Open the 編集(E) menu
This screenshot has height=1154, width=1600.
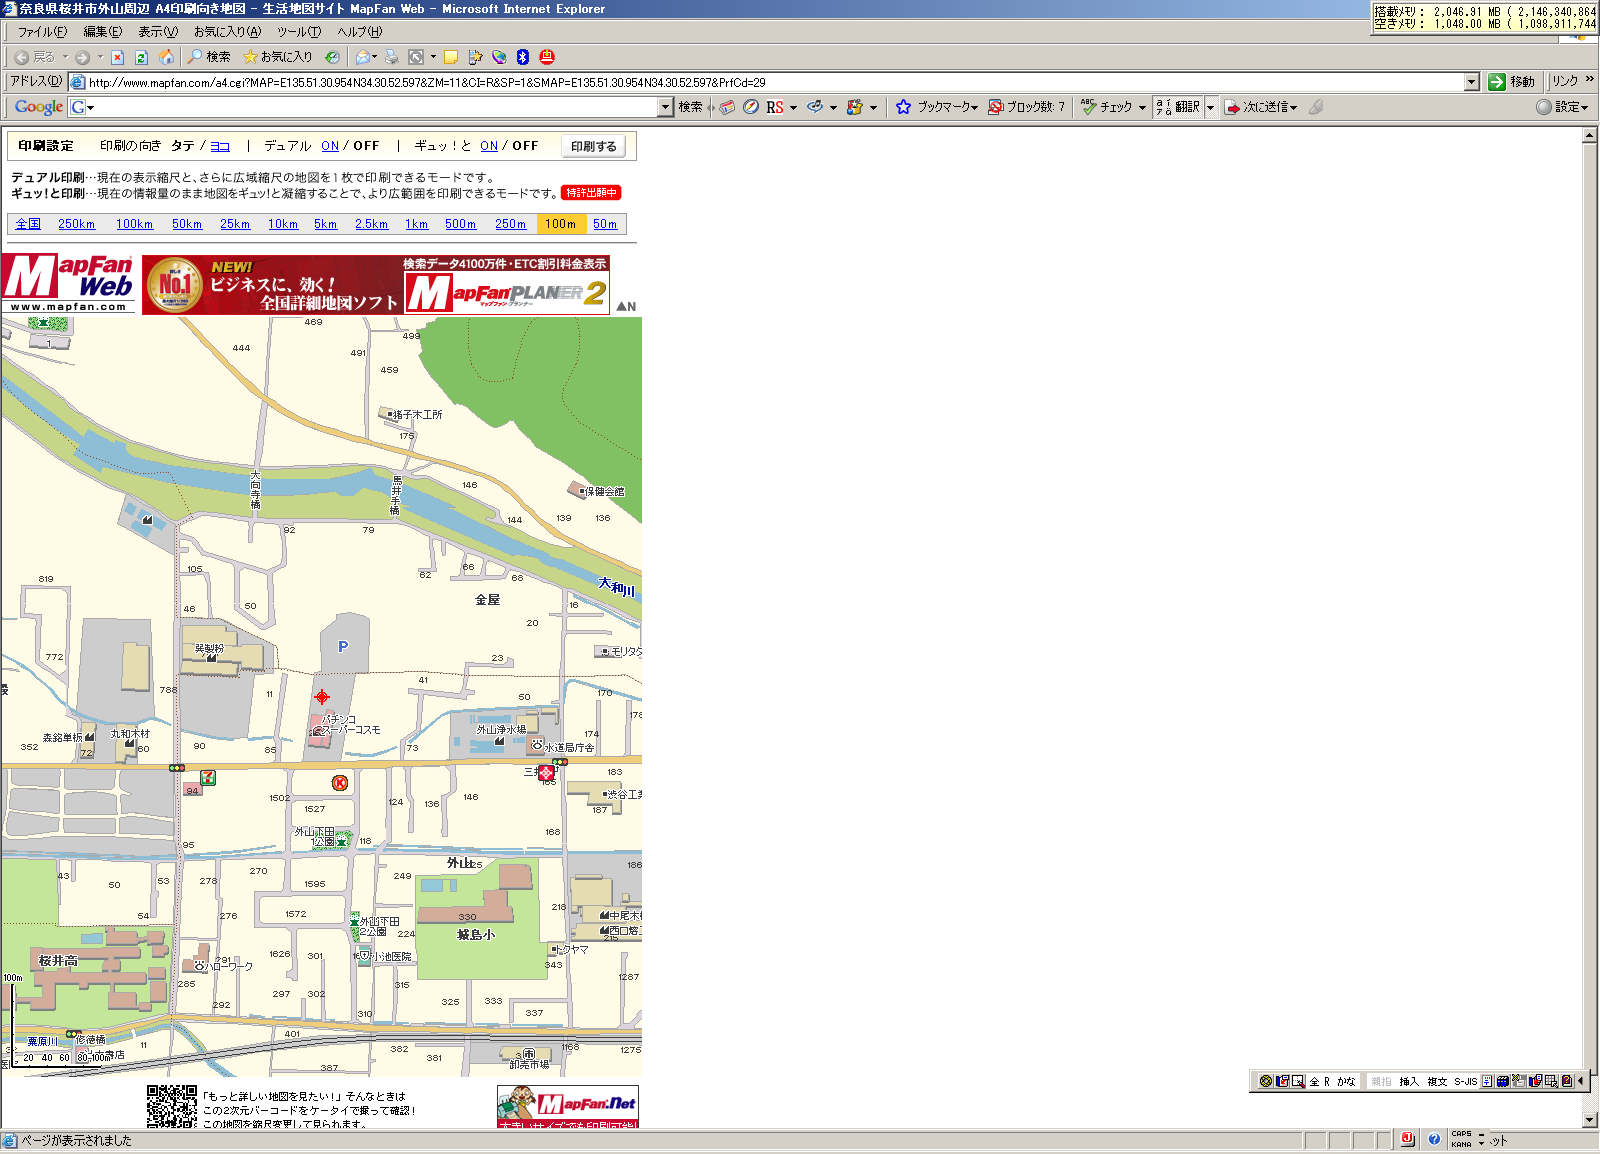click(102, 32)
